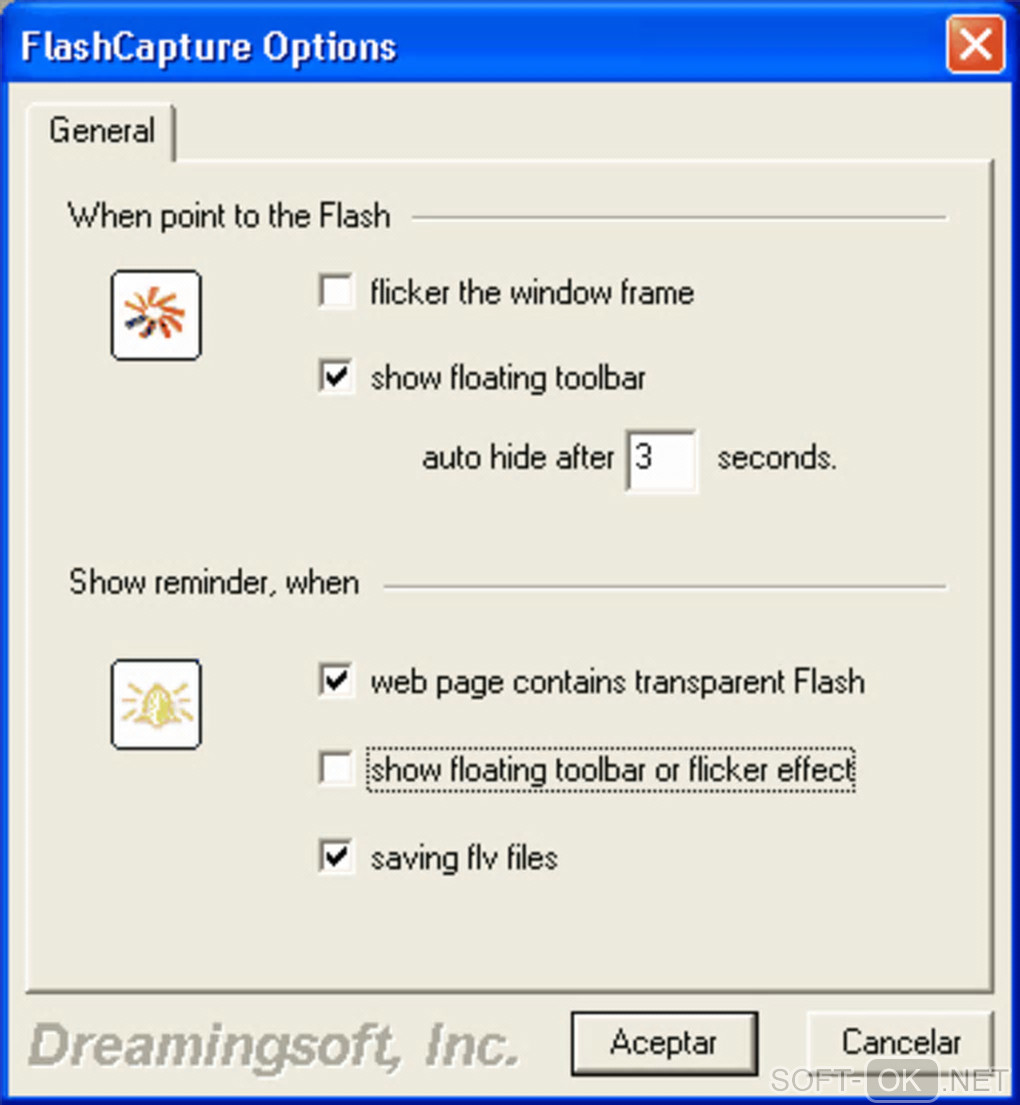The image size is (1020, 1105).
Task: Check show floating toolbar or flicker effect
Action: (x=336, y=770)
